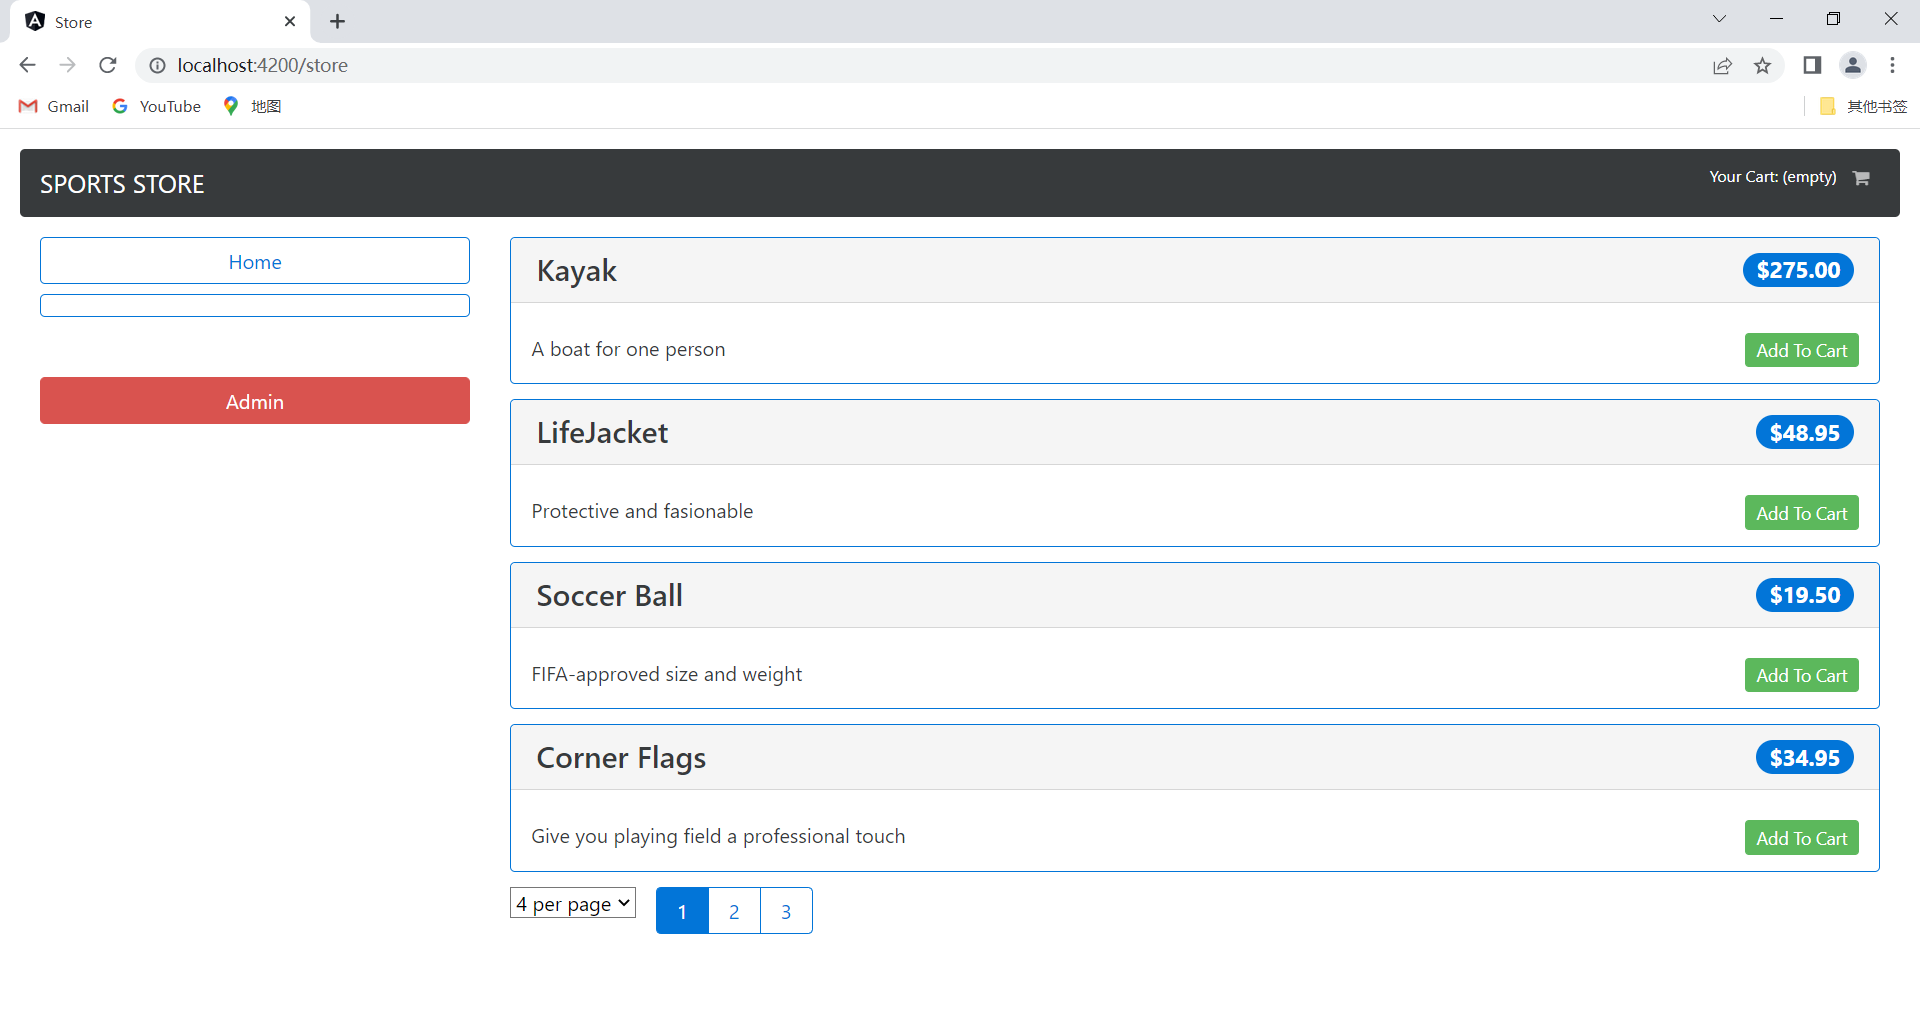Select the Home category button
This screenshot has height=1023, width=1920.
pyautogui.click(x=255, y=261)
